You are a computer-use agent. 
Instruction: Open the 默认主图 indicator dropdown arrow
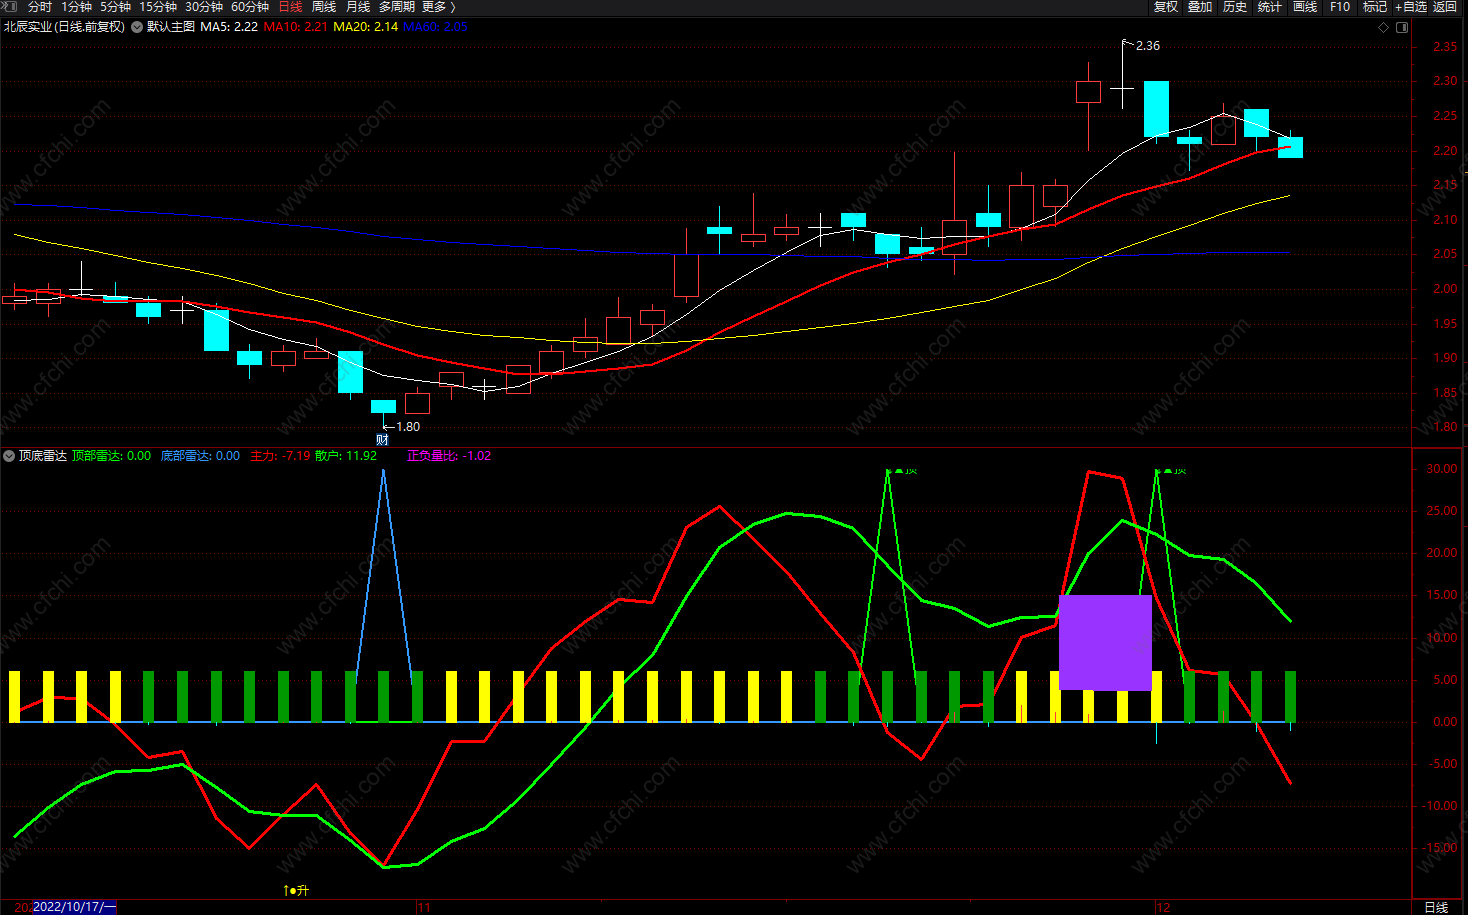[137, 27]
